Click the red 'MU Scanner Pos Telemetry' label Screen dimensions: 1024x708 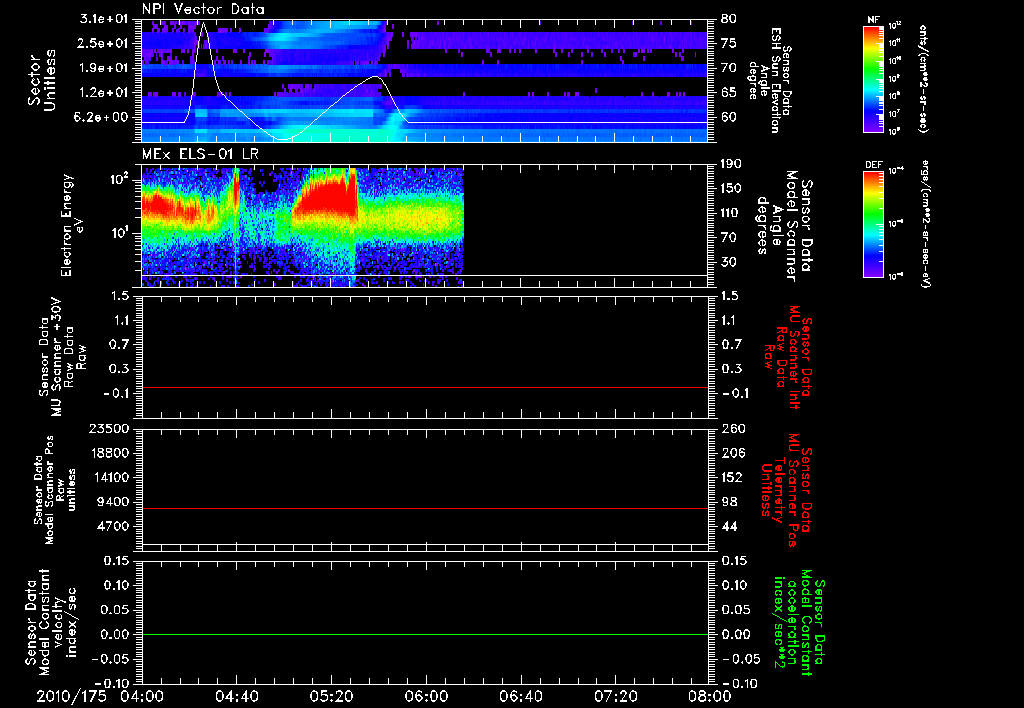(x=786, y=490)
